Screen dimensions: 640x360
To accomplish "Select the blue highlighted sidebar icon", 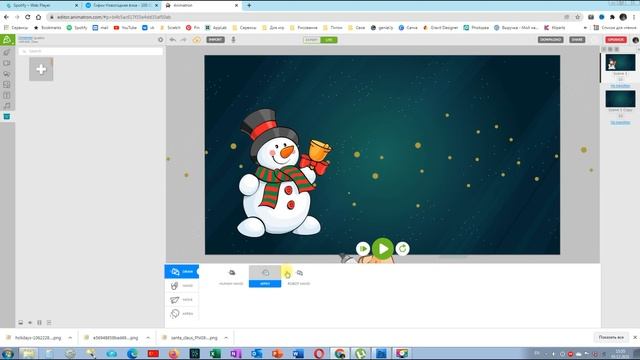I will (7, 116).
